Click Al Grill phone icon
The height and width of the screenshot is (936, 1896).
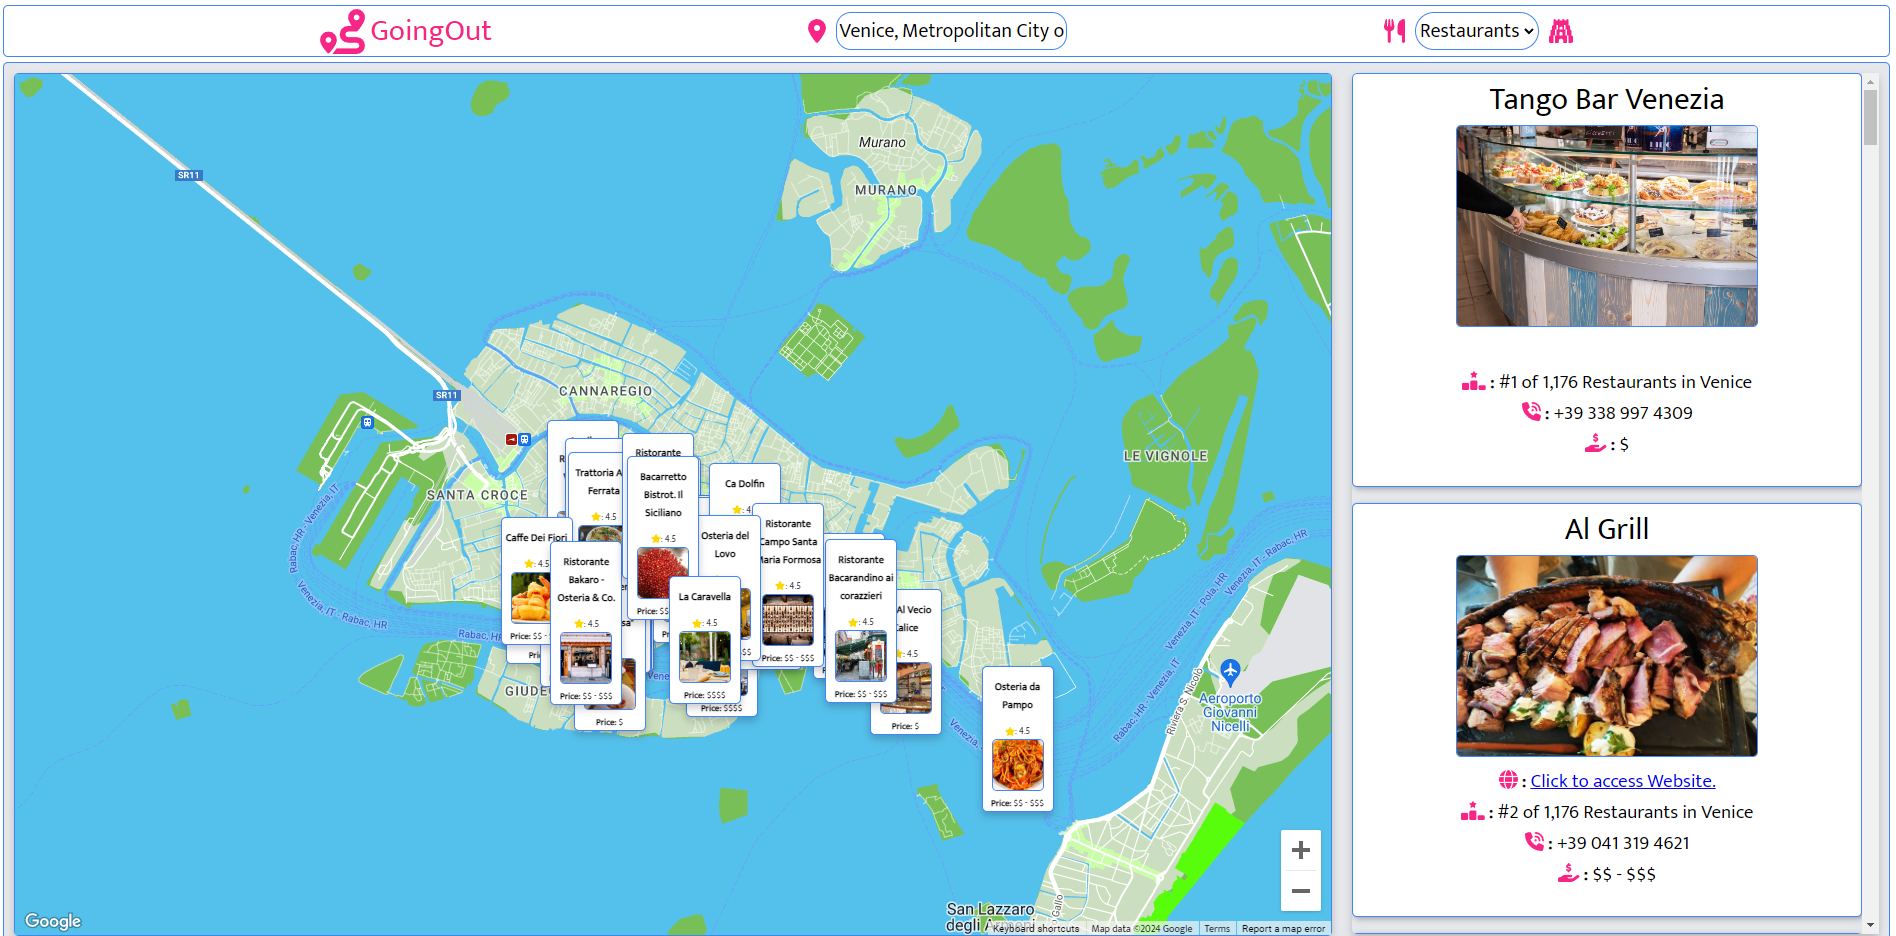(1534, 841)
